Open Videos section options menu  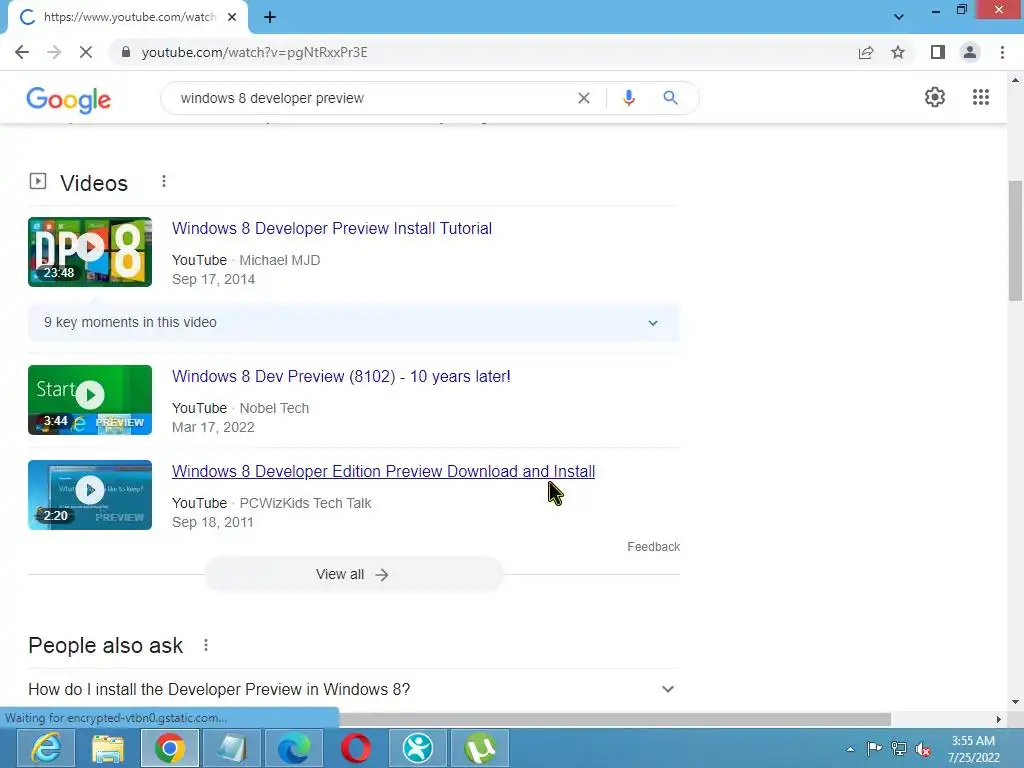coord(164,182)
